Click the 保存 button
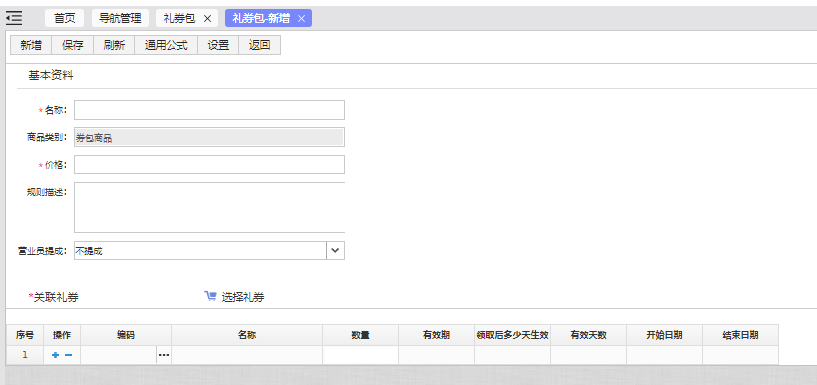This screenshot has height=385, width=817. [x=72, y=45]
